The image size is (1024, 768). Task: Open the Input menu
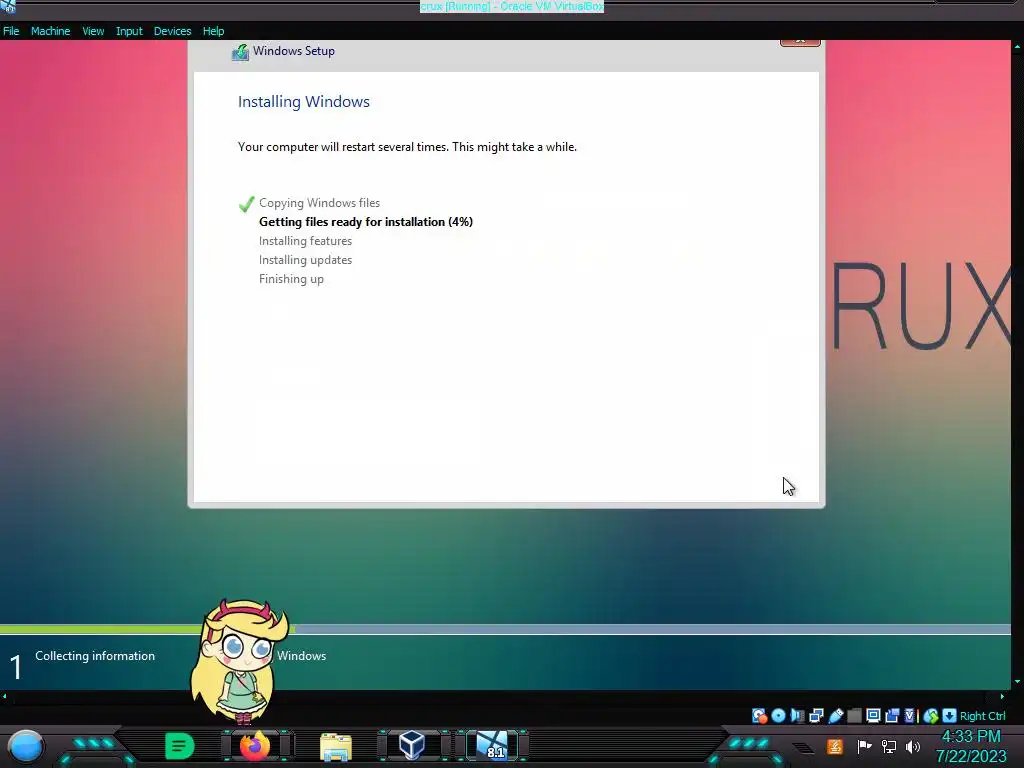tap(129, 31)
